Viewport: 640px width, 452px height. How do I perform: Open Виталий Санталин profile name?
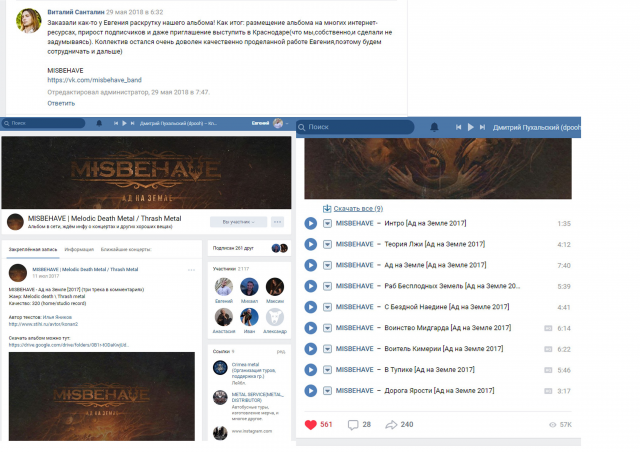[x=76, y=12]
